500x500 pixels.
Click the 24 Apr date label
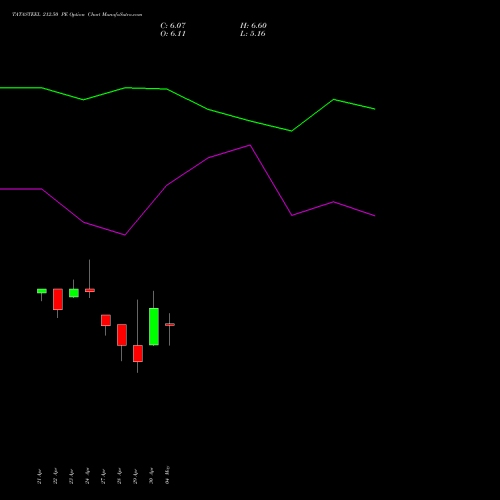87,477
